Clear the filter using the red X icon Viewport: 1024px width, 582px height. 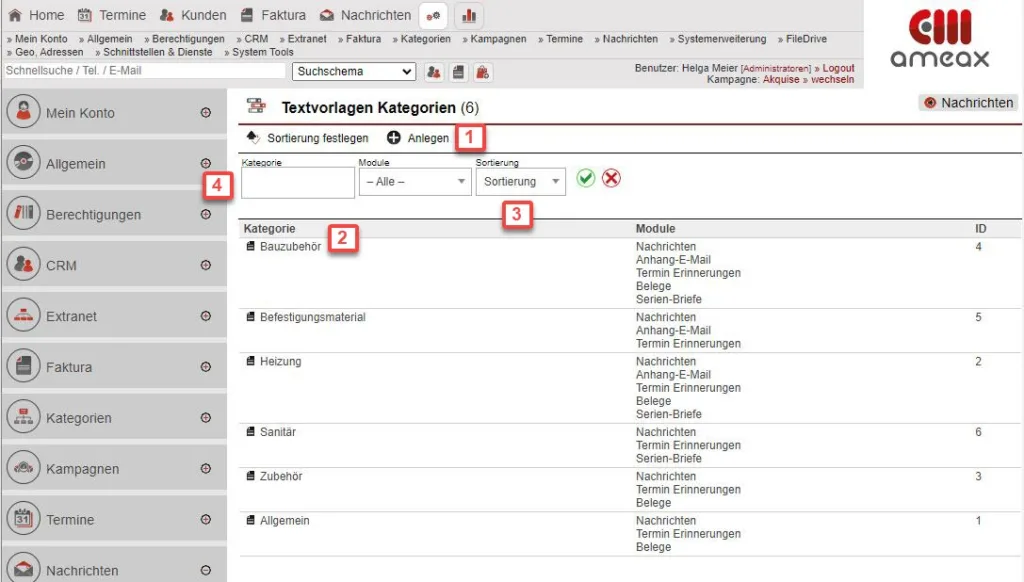coord(610,180)
